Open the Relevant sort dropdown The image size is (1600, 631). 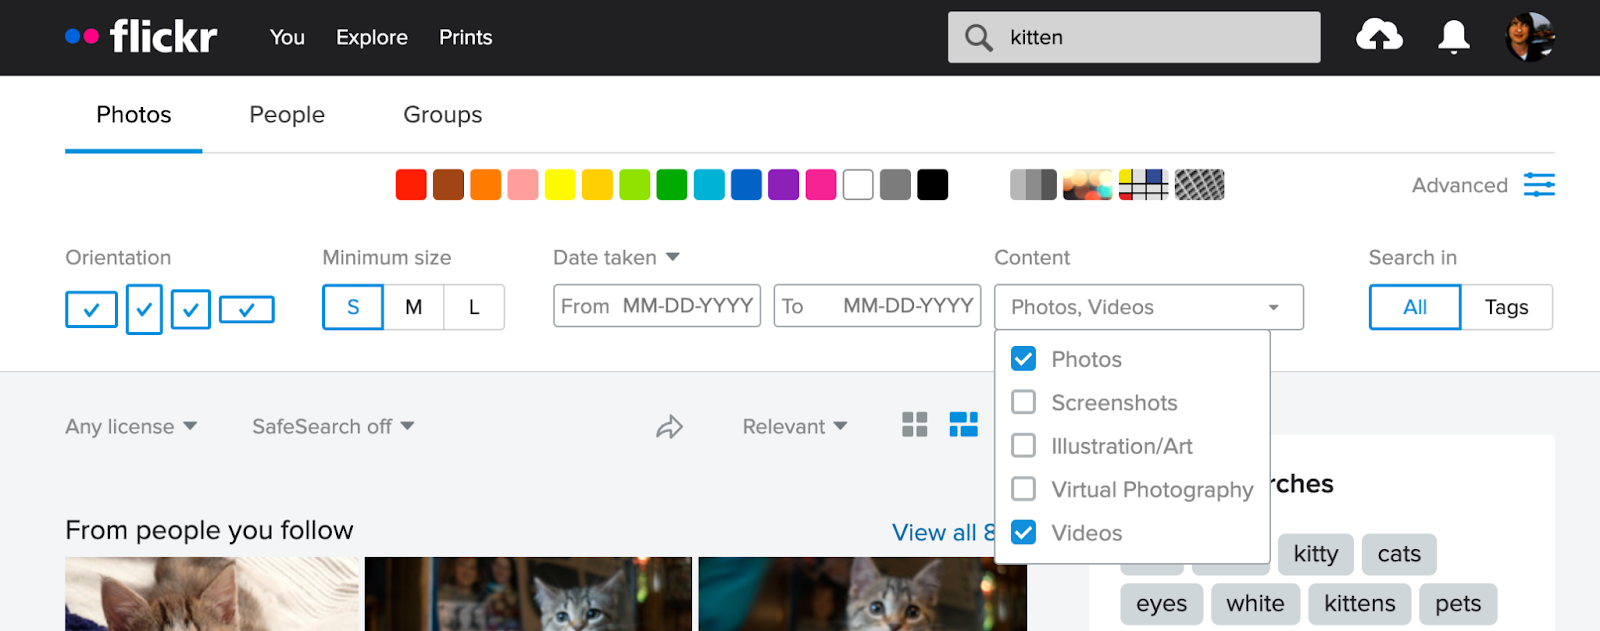pos(795,427)
